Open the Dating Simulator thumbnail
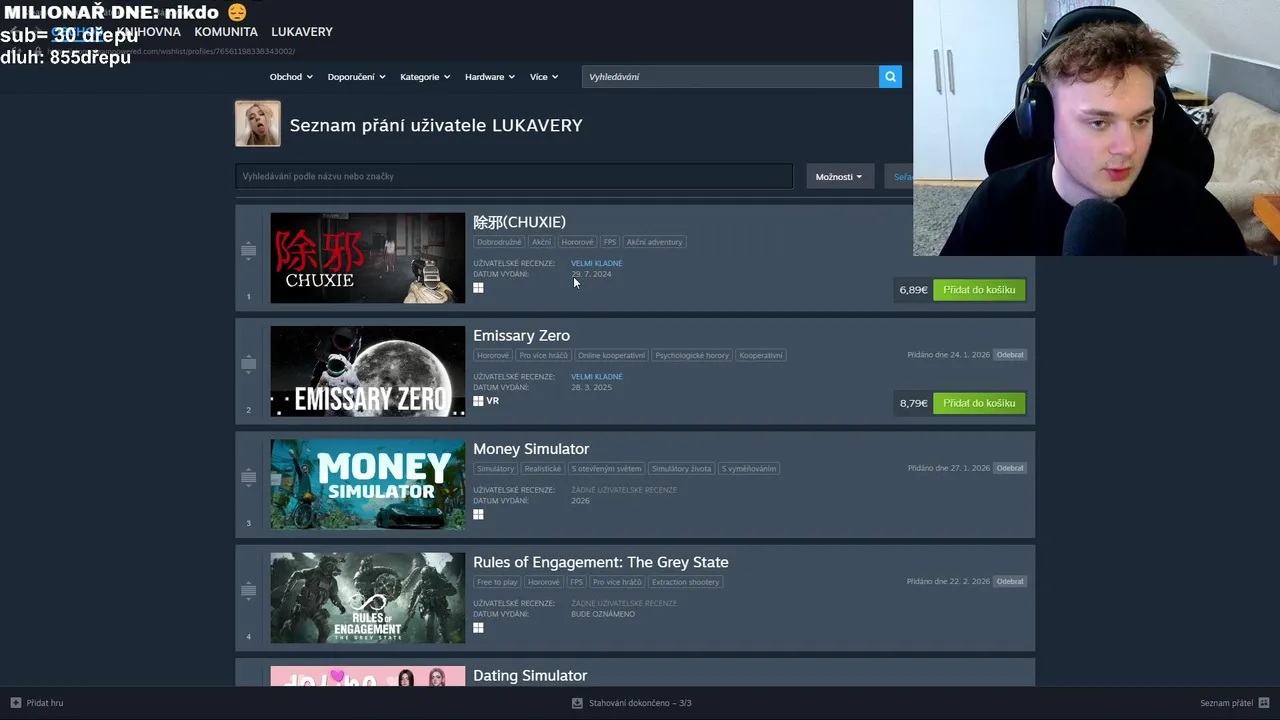The image size is (1280, 720). coord(368,676)
